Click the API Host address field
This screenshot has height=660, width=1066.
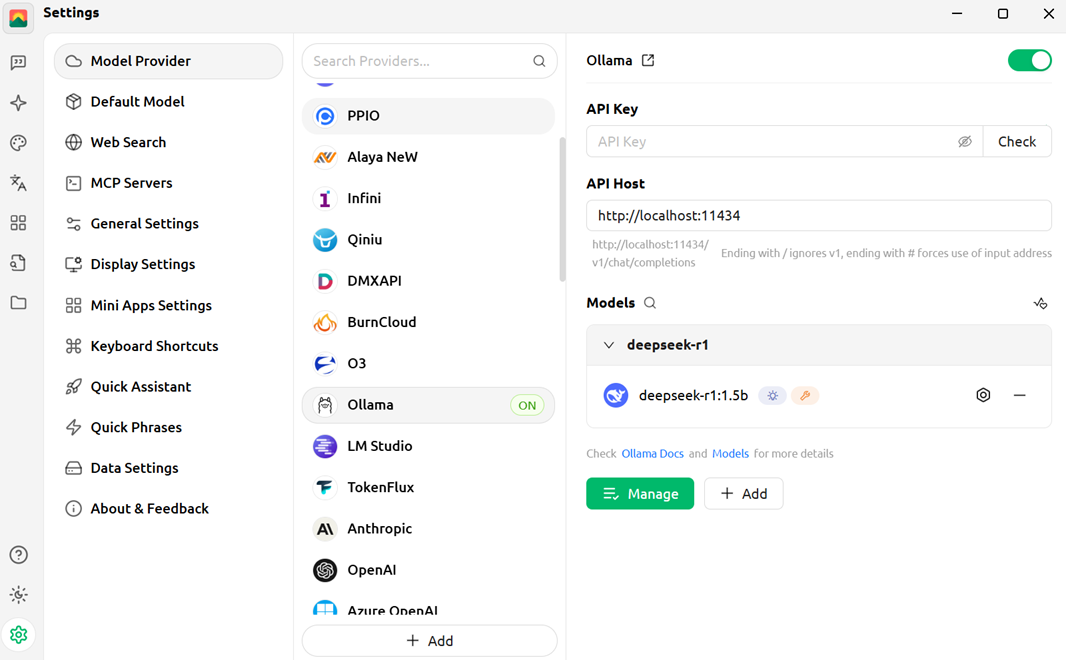(819, 215)
